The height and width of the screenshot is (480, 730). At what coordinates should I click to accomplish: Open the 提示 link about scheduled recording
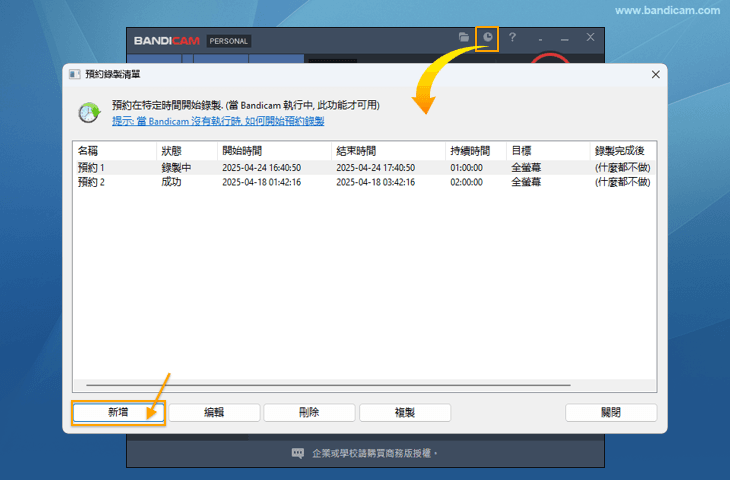point(218,121)
